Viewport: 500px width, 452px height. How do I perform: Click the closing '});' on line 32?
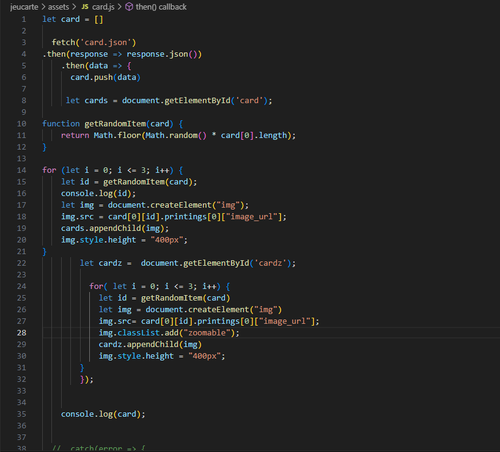point(87,379)
